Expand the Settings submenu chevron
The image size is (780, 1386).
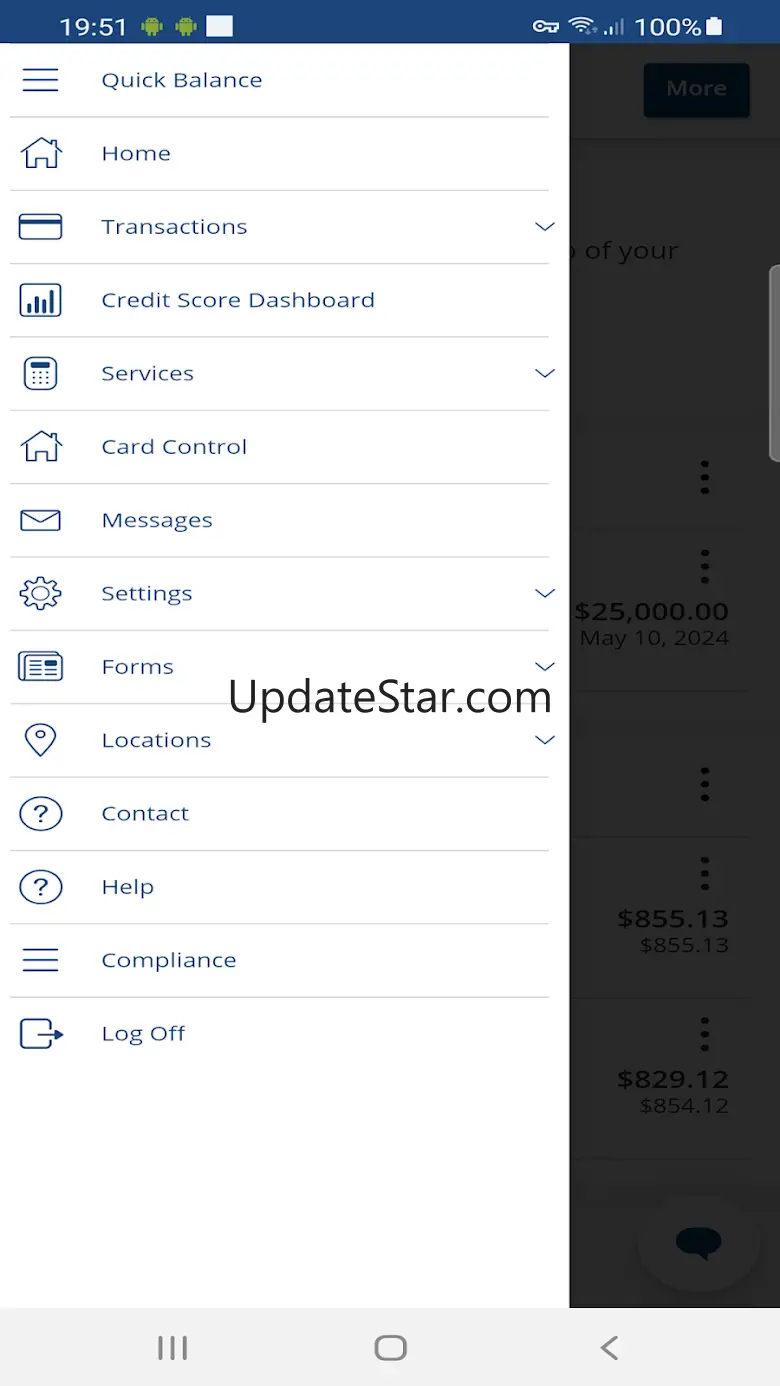pyautogui.click(x=545, y=593)
